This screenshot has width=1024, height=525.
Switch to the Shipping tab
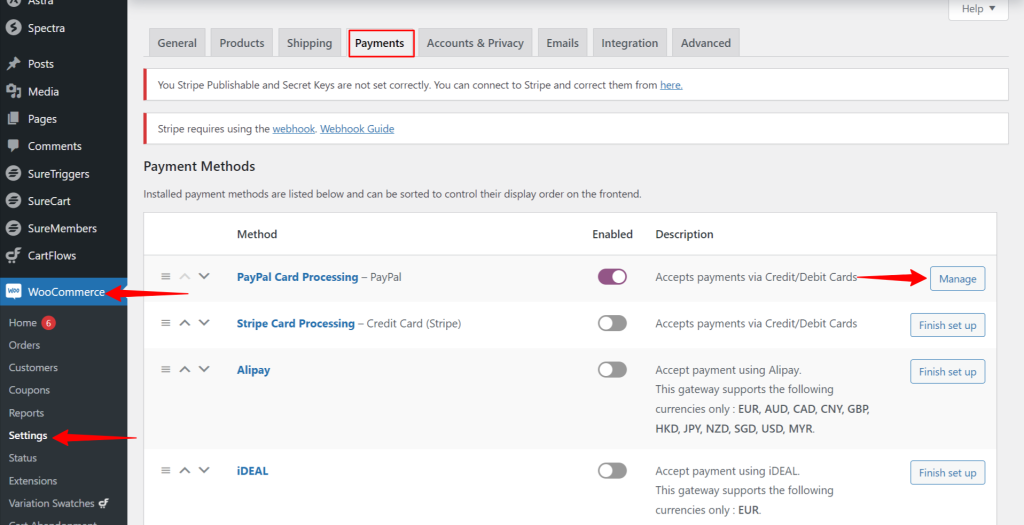[x=310, y=43]
